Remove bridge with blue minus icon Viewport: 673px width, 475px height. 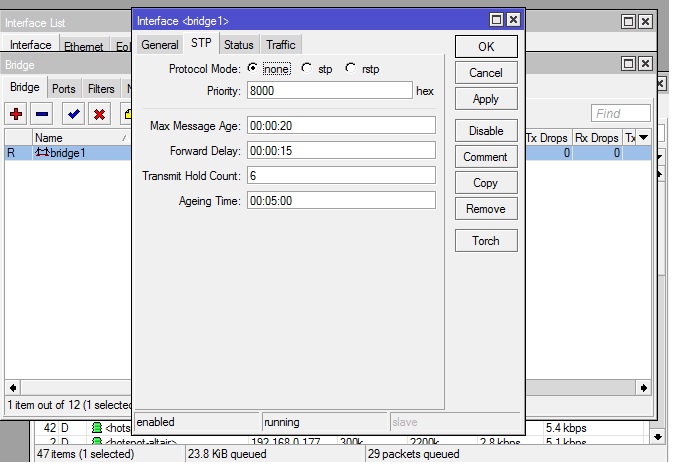tap(42, 114)
